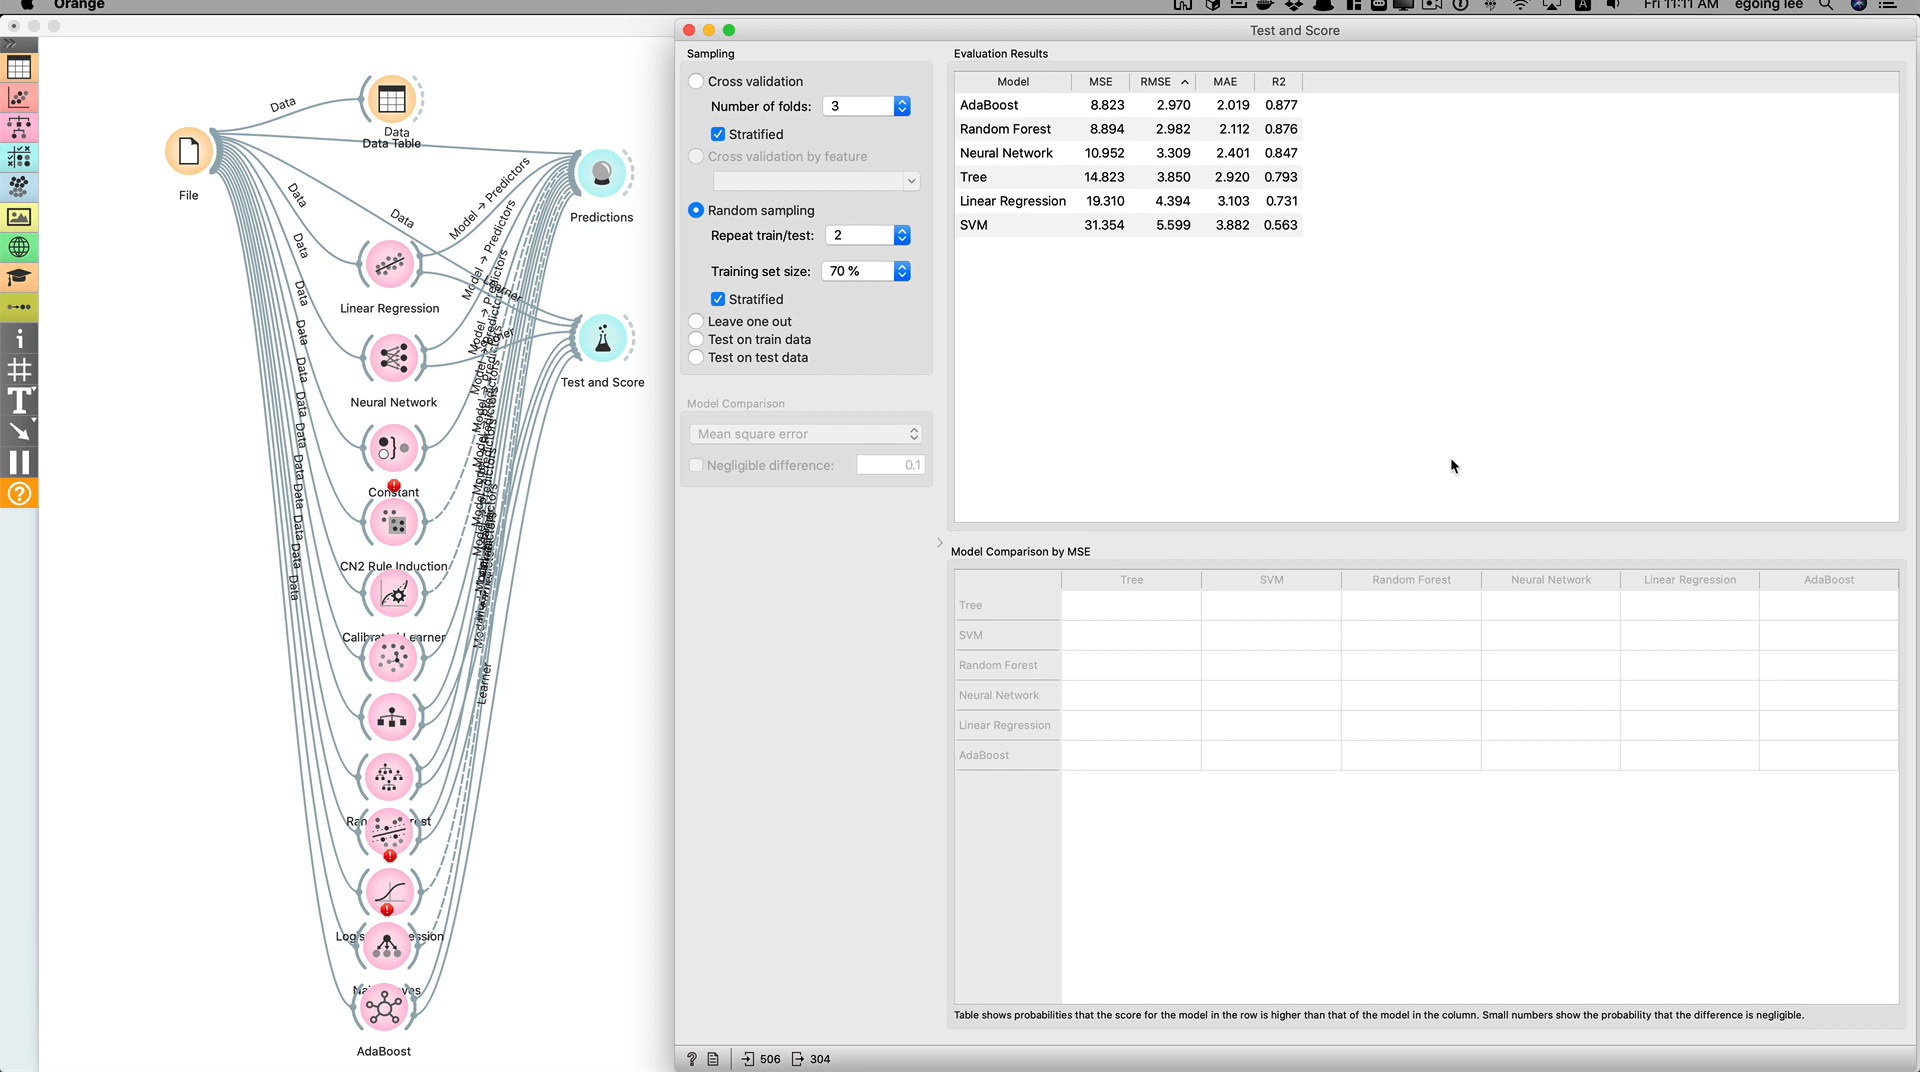Open the help icon in status bar
Viewport: 1920px width, 1072px height.
[691, 1059]
